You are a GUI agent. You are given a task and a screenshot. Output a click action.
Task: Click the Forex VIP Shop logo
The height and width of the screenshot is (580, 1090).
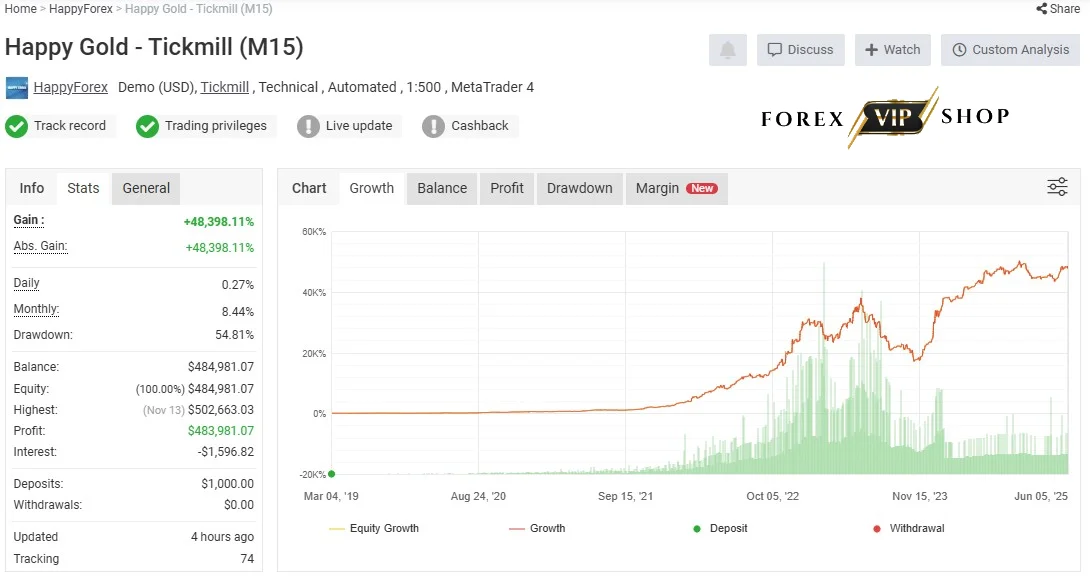coord(885,117)
